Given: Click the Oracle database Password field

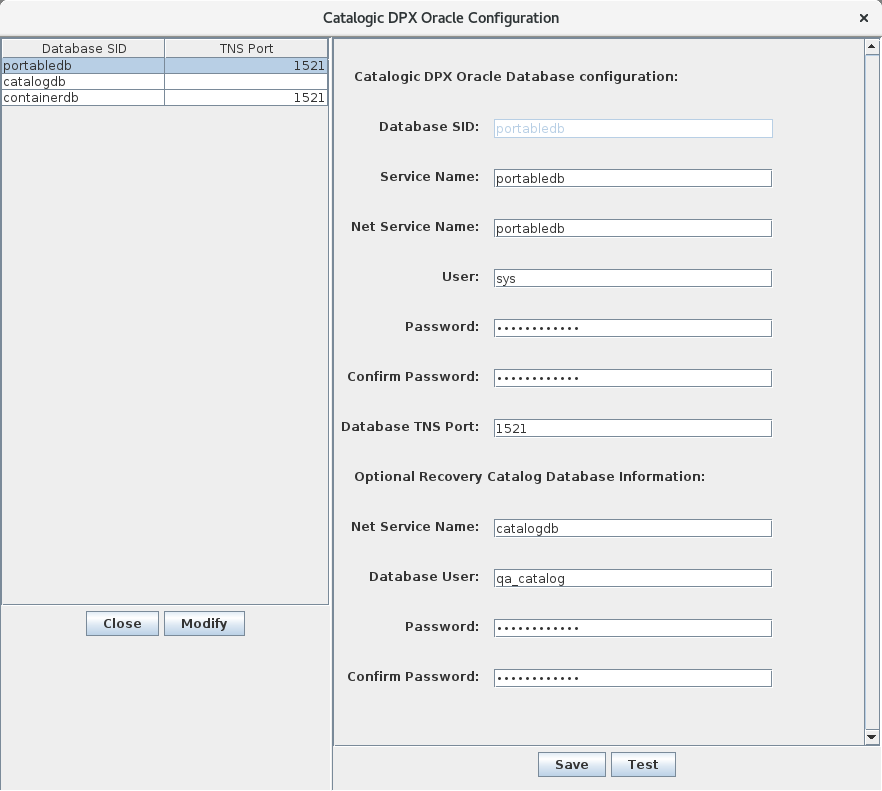Looking at the screenshot, I should click(x=632, y=328).
